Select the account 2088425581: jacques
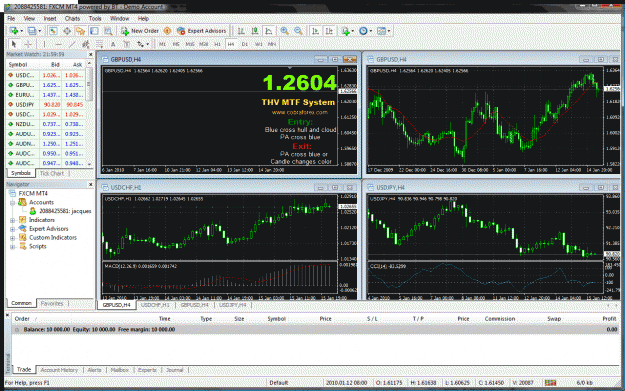Viewport: 625px width, 391px height. tap(65, 211)
